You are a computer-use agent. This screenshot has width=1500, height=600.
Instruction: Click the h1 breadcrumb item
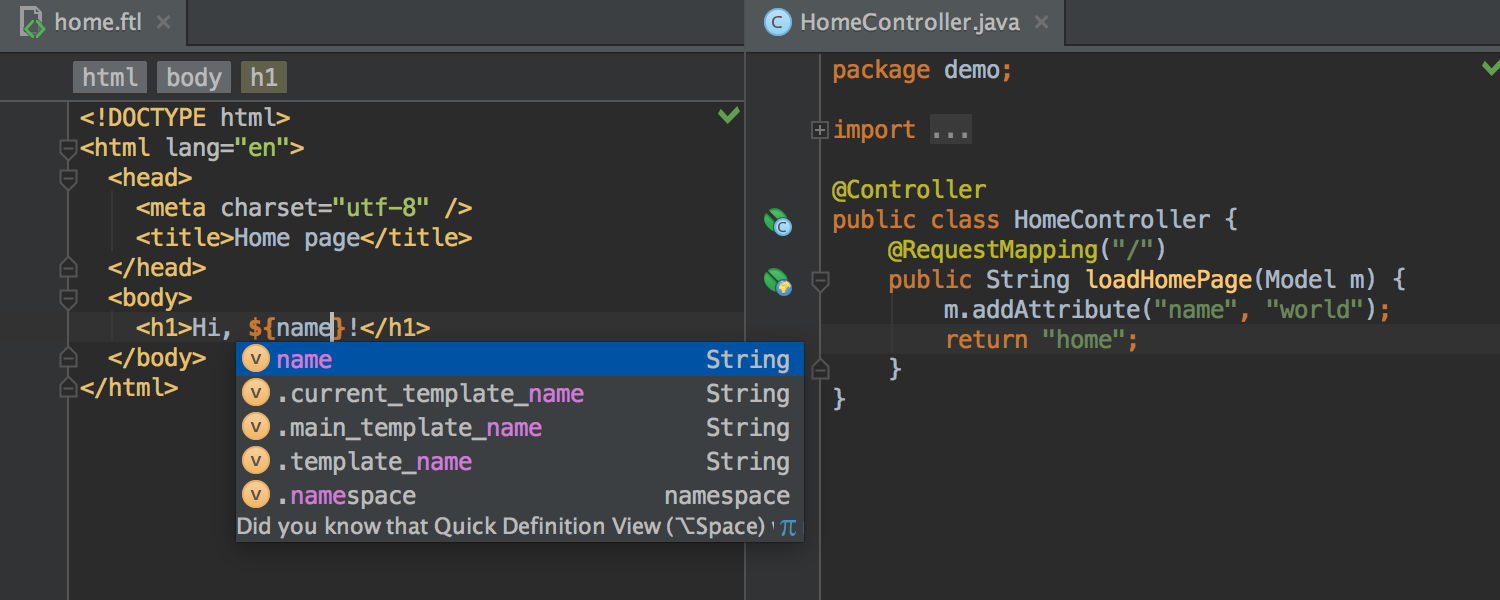[262, 76]
